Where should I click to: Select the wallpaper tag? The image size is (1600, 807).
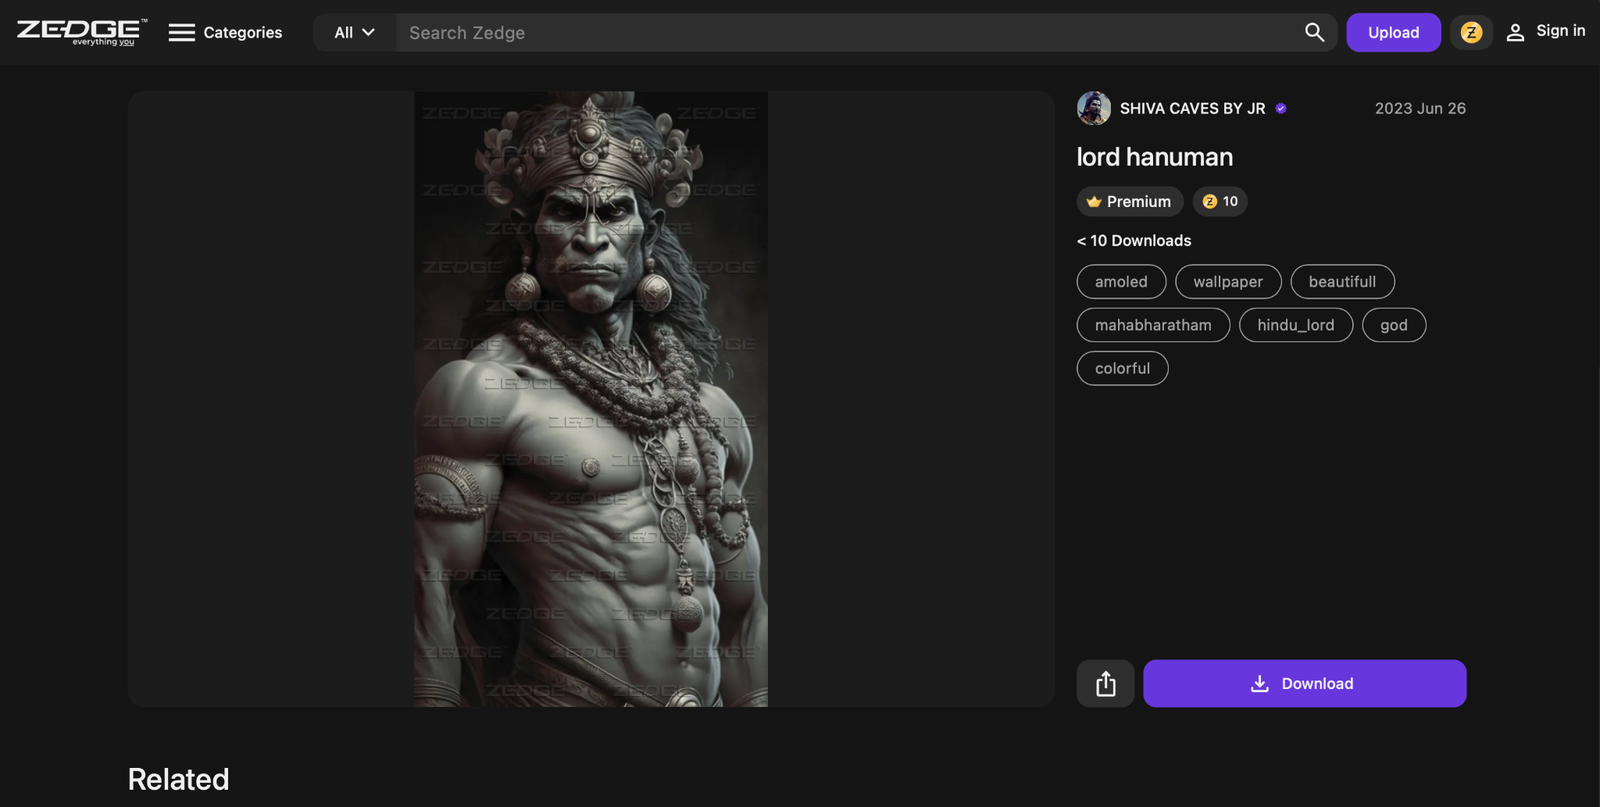1228,281
